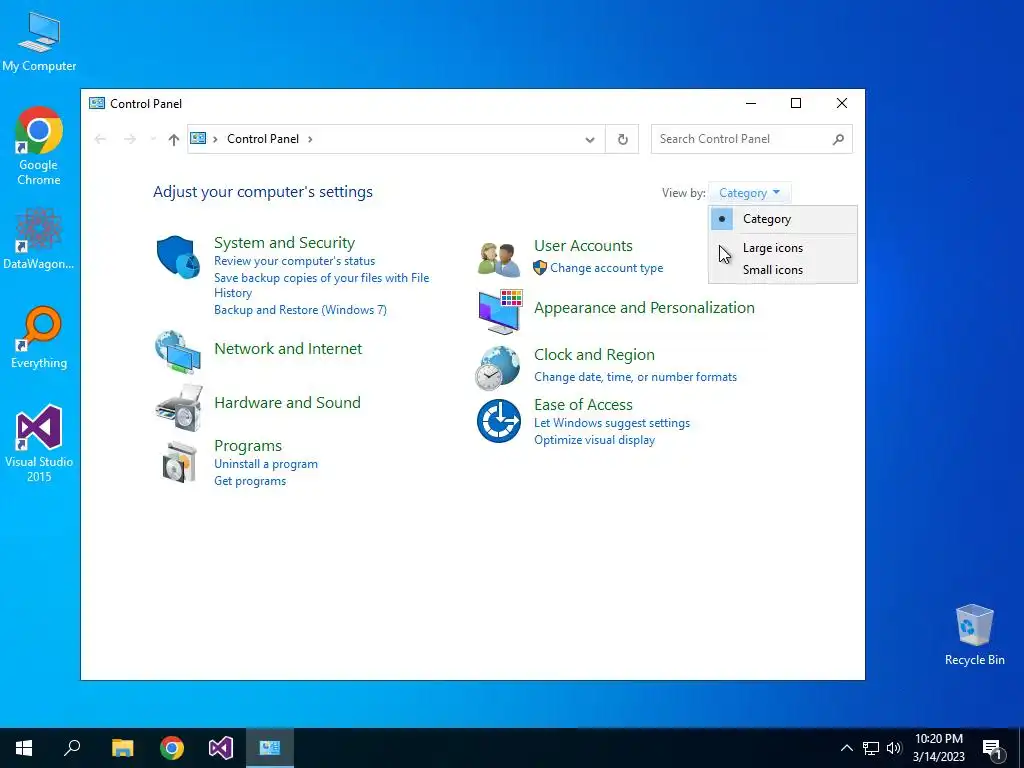The height and width of the screenshot is (768, 1024).
Task: Open the System and Security shield icon
Action: (178, 257)
